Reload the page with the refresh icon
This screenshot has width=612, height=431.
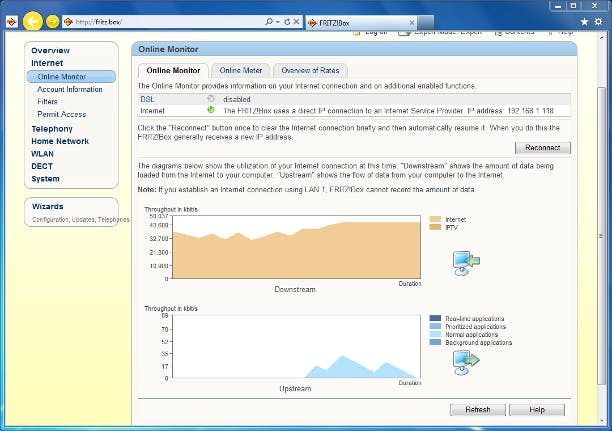[x=287, y=22]
